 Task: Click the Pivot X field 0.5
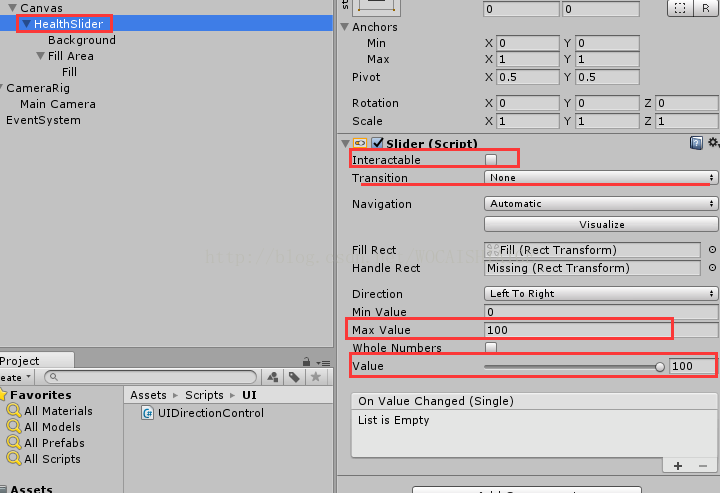point(528,77)
